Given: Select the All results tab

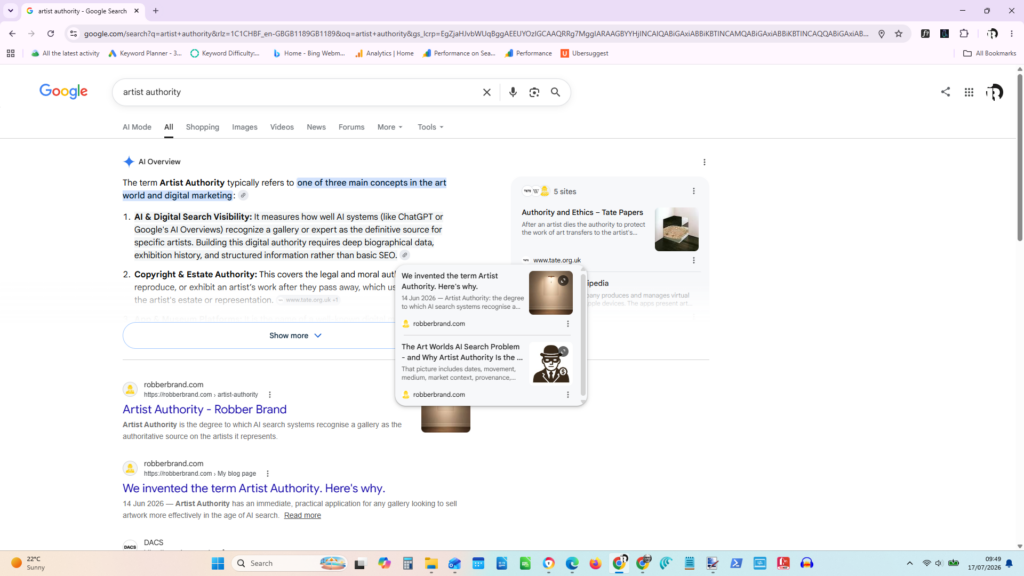Looking at the screenshot, I should pyautogui.click(x=168, y=127).
